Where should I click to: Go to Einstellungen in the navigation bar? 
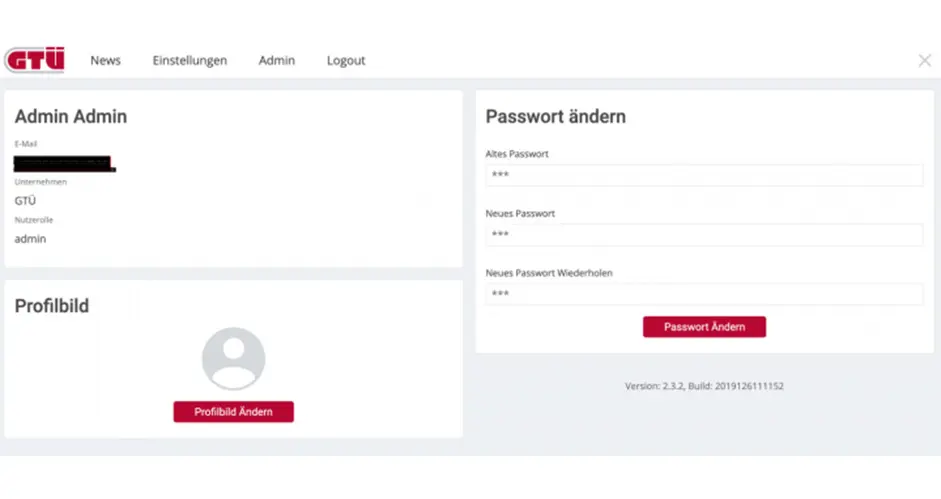coord(190,60)
